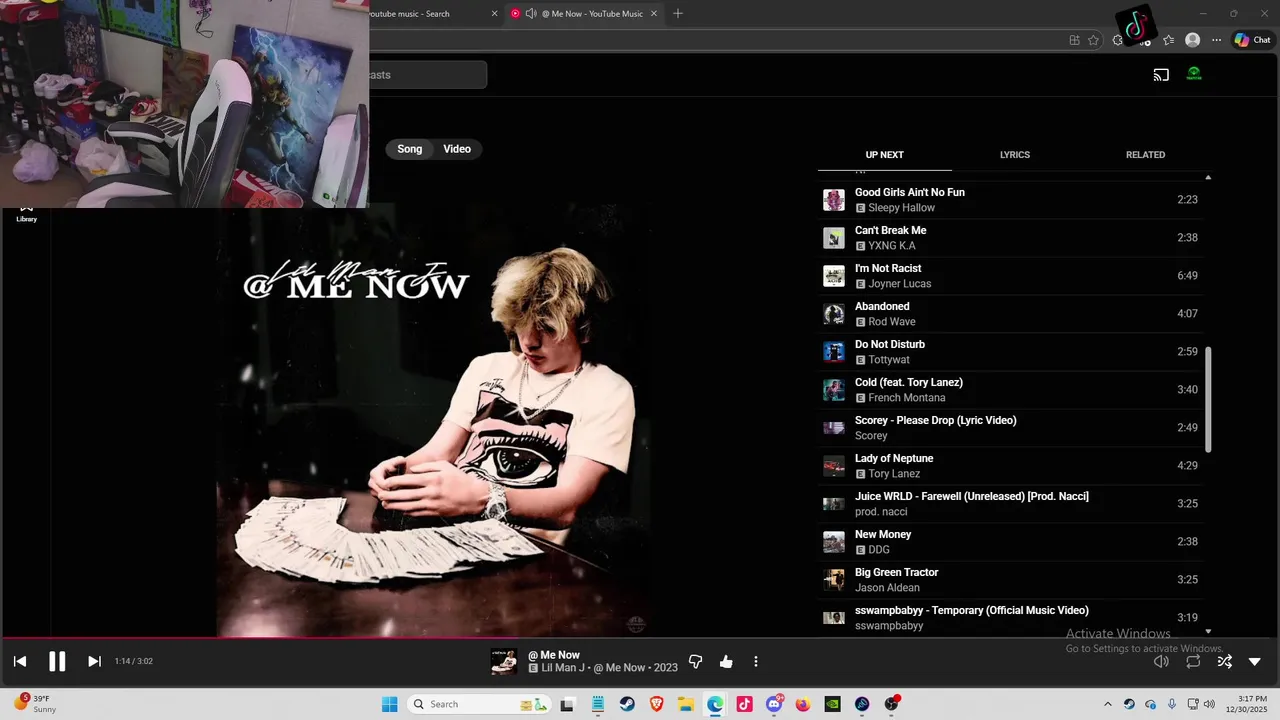Click the Cast to device icon
This screenshot has height=720, width=1280.
(x=1161, y=74)
